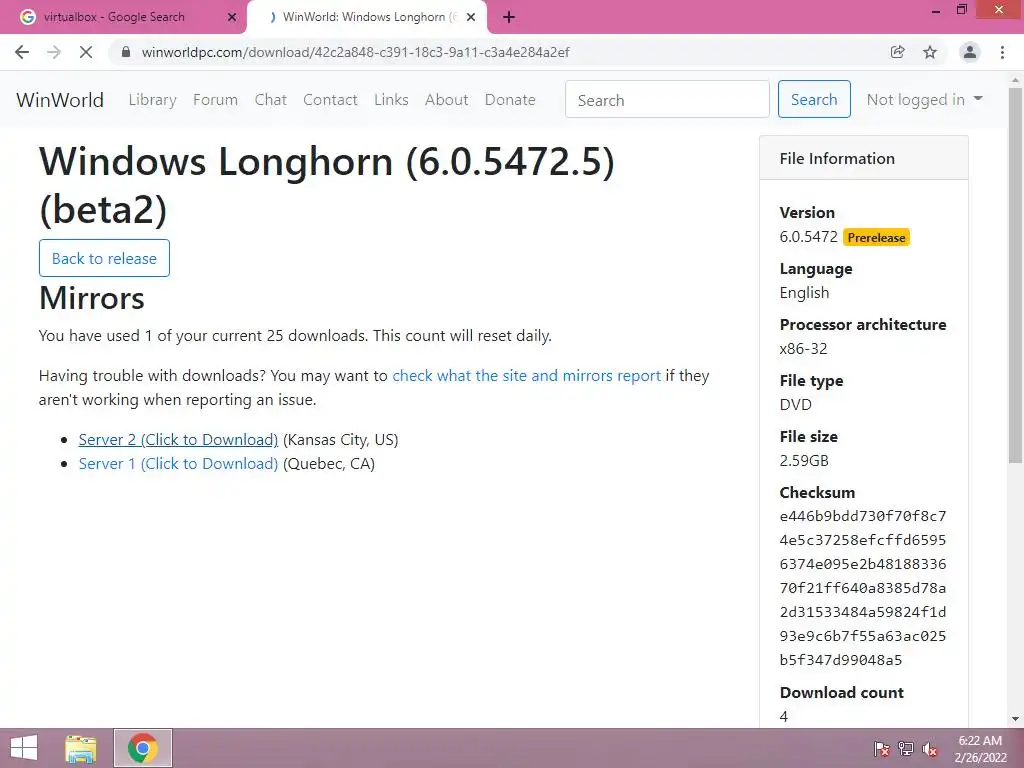Viewport: 1024px width, 768px height.
Task: Click muted volume tray icon
Action: pos(930,749)
